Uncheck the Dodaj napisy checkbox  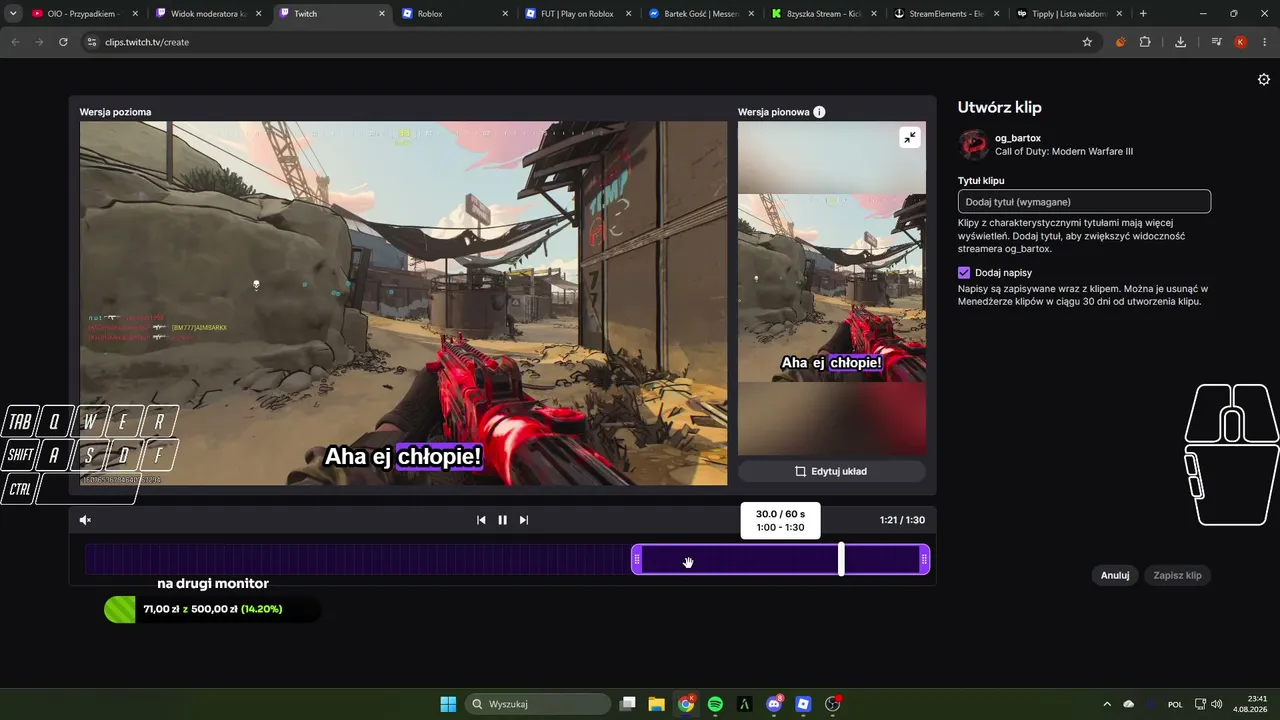click(964, 272)
